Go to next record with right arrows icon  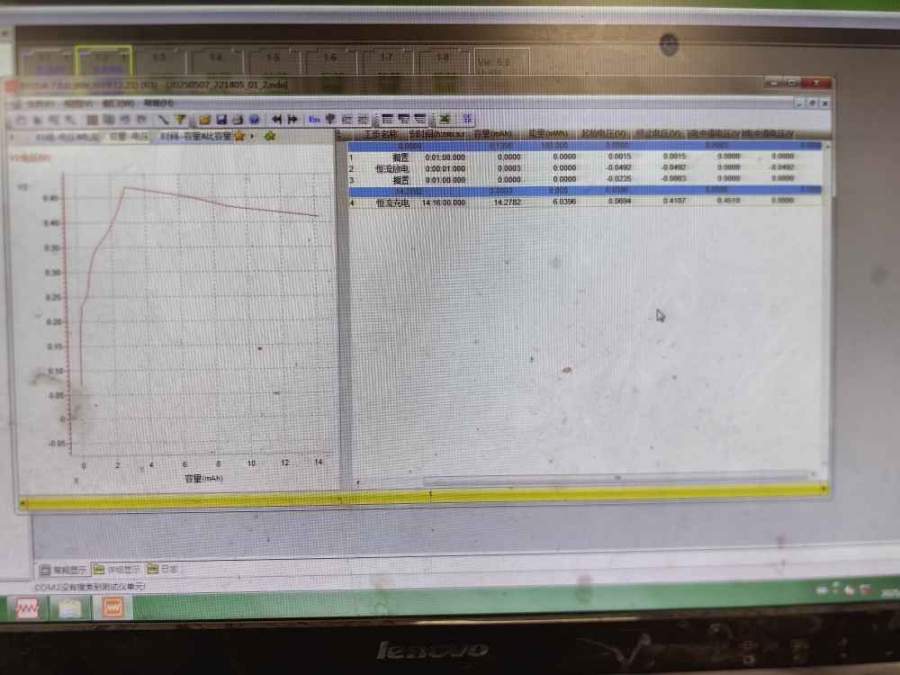pos(293,119)
